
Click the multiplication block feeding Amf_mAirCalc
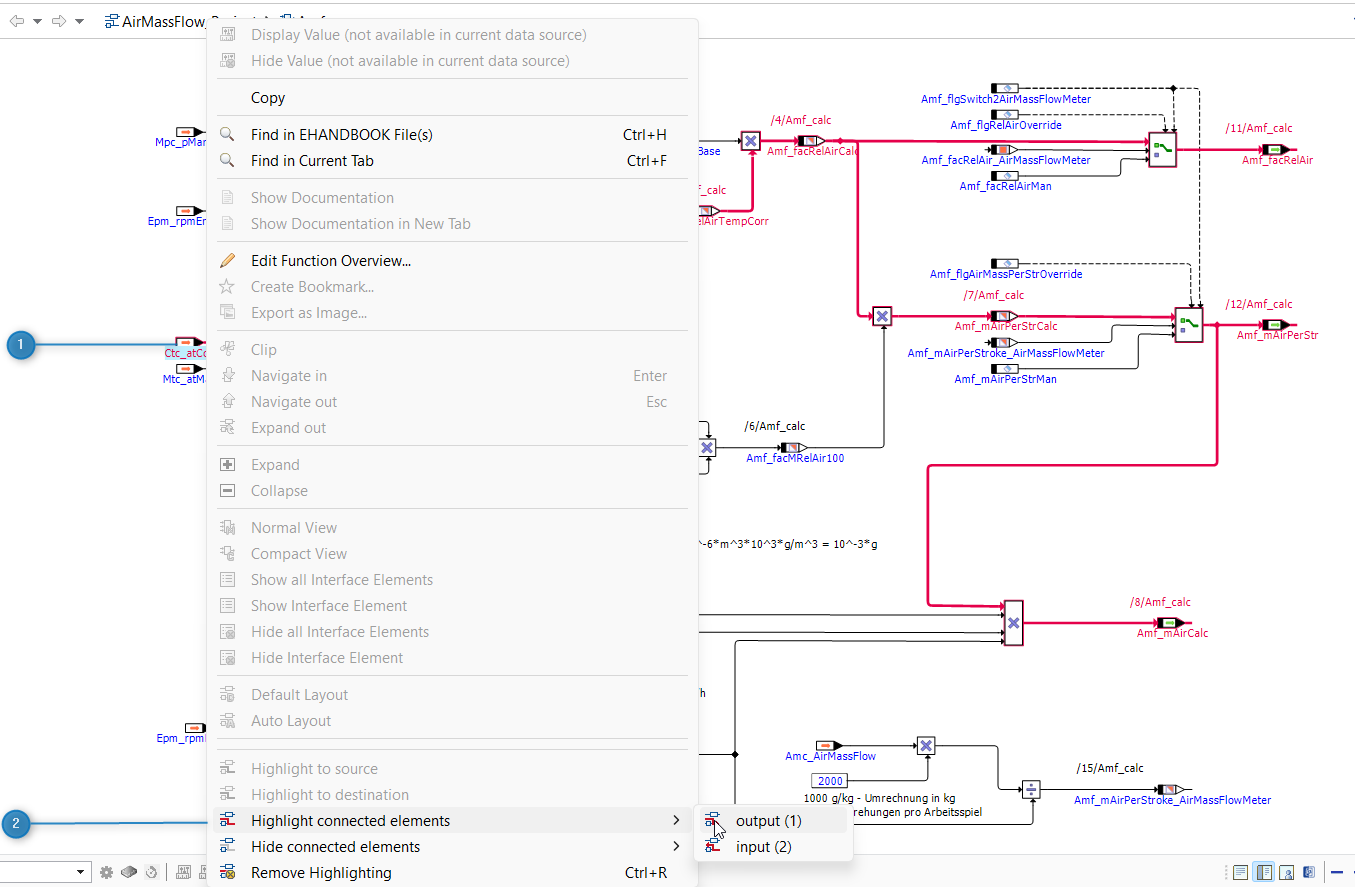coord(1013,623)
